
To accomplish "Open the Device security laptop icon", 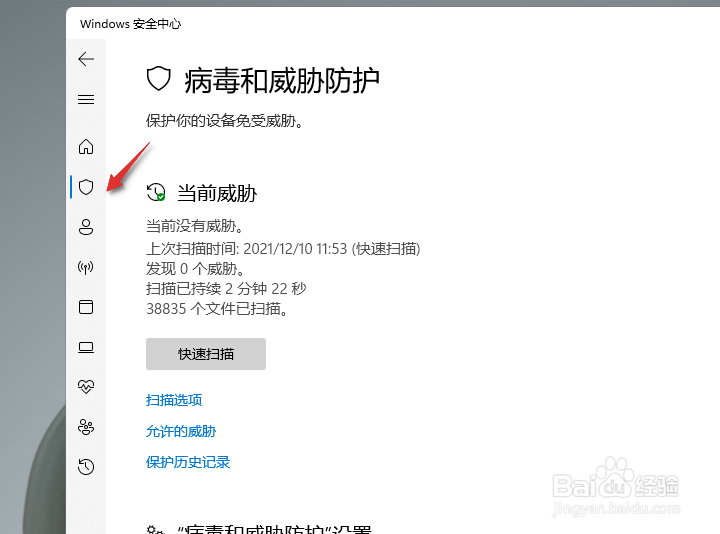I will 86,347.
